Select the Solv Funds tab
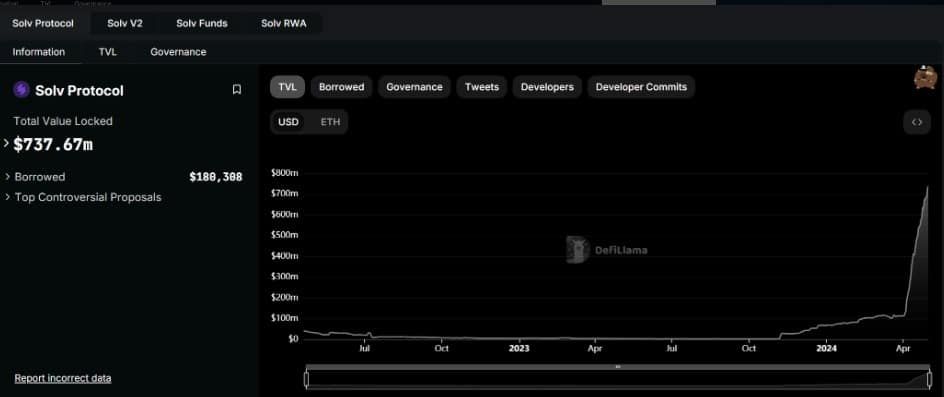The height and width of the screenshot is (397, 944). (x=202, y=23)
